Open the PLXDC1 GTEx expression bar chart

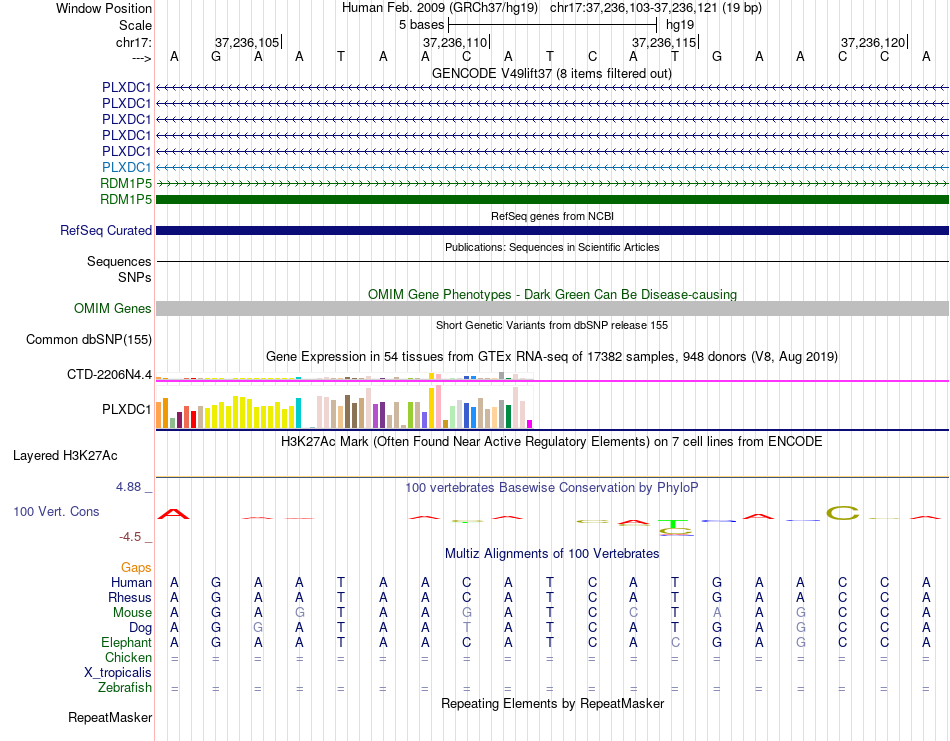click(x=344, y=407)
